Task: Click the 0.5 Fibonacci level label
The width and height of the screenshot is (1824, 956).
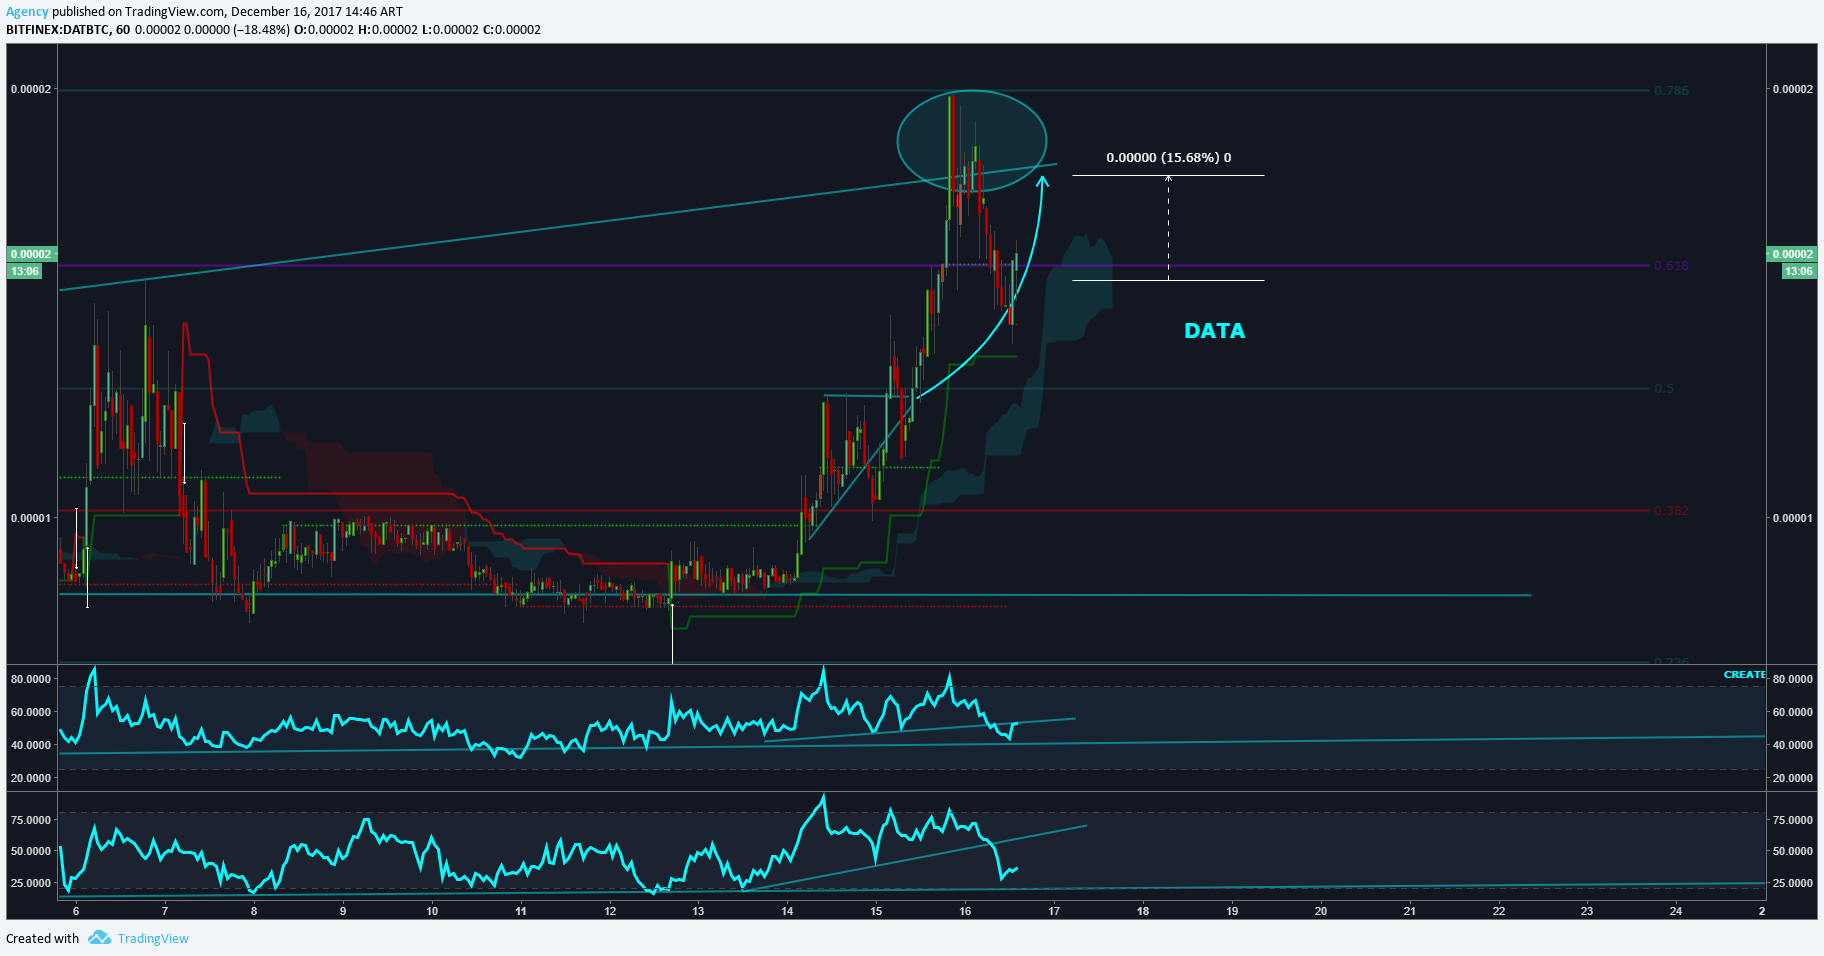Action: click(x=1664, y=388)
